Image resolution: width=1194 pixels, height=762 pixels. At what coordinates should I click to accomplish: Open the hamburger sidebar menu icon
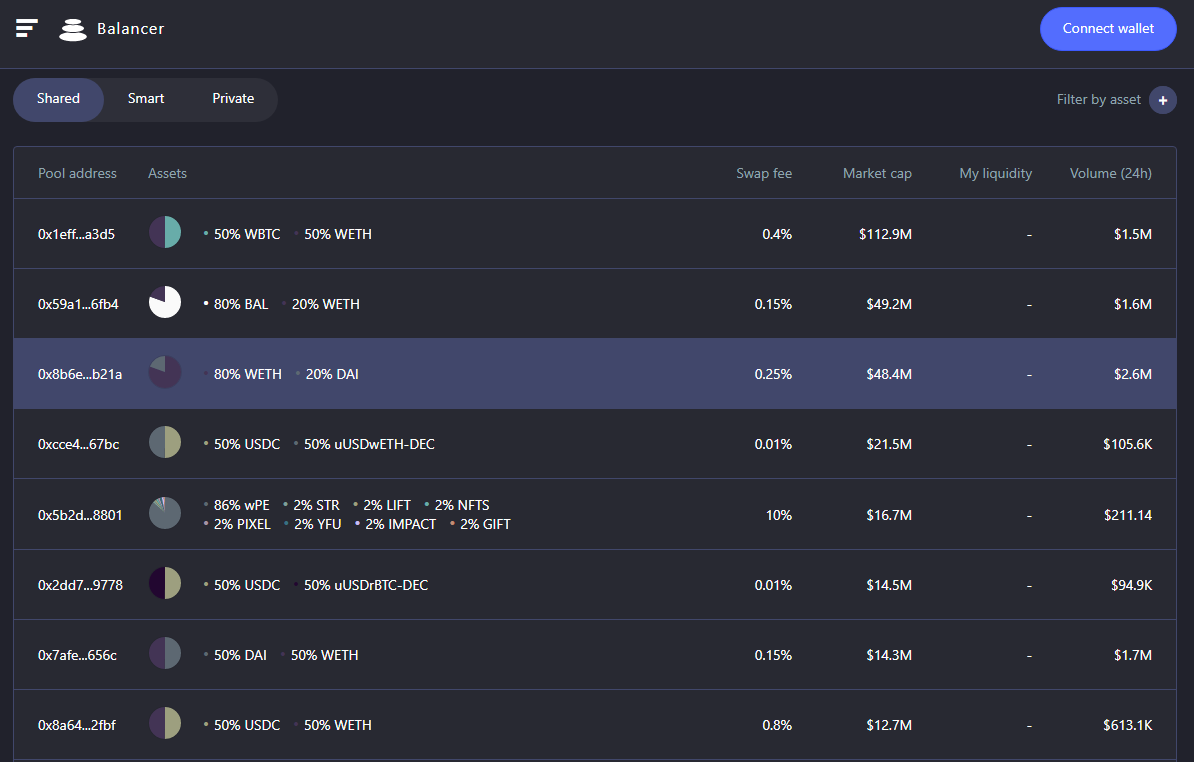click(27, 28)
